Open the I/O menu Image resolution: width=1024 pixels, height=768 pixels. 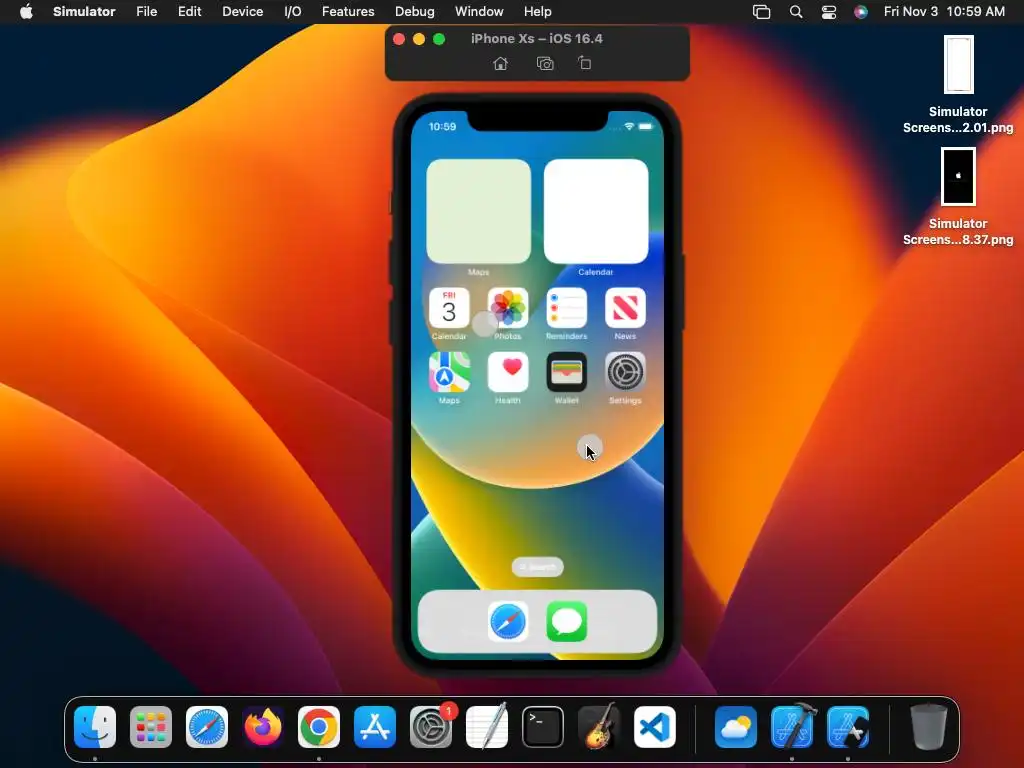pos(293,12)
